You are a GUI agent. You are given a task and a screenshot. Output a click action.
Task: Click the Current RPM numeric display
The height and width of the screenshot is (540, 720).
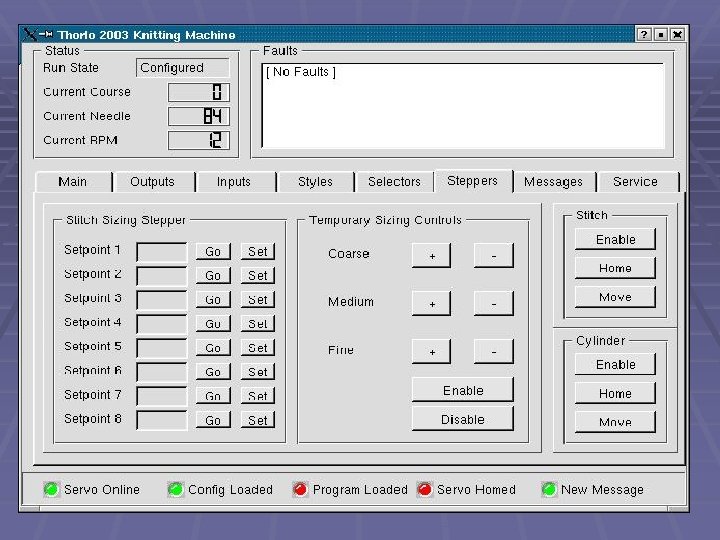coord(199,141)
